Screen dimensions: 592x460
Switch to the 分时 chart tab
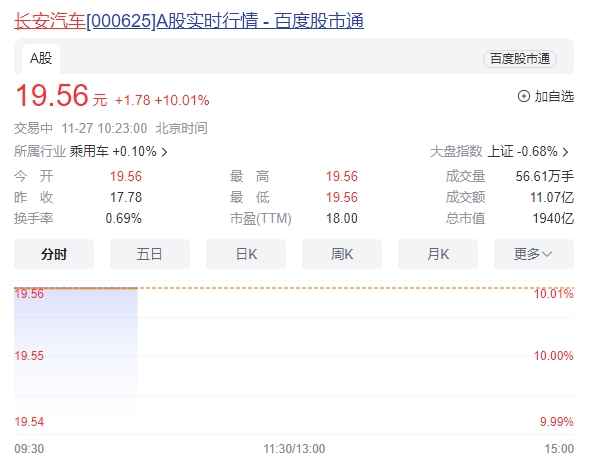(54, 254)
